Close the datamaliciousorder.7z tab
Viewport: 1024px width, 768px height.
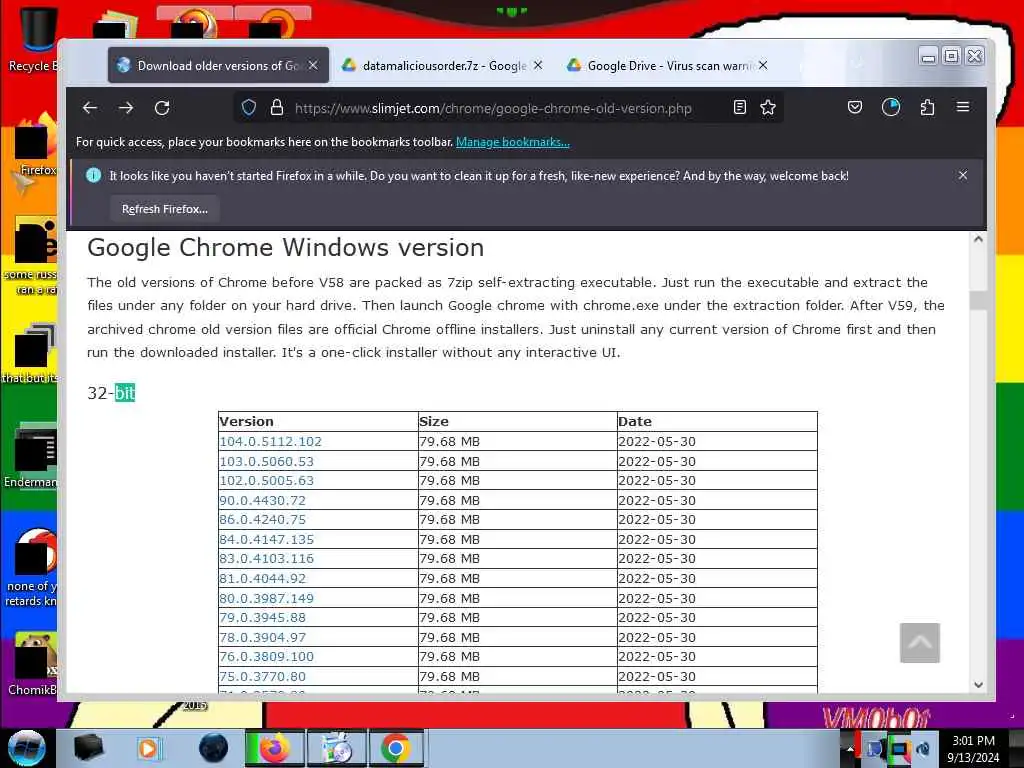click(x=537, y=65)
